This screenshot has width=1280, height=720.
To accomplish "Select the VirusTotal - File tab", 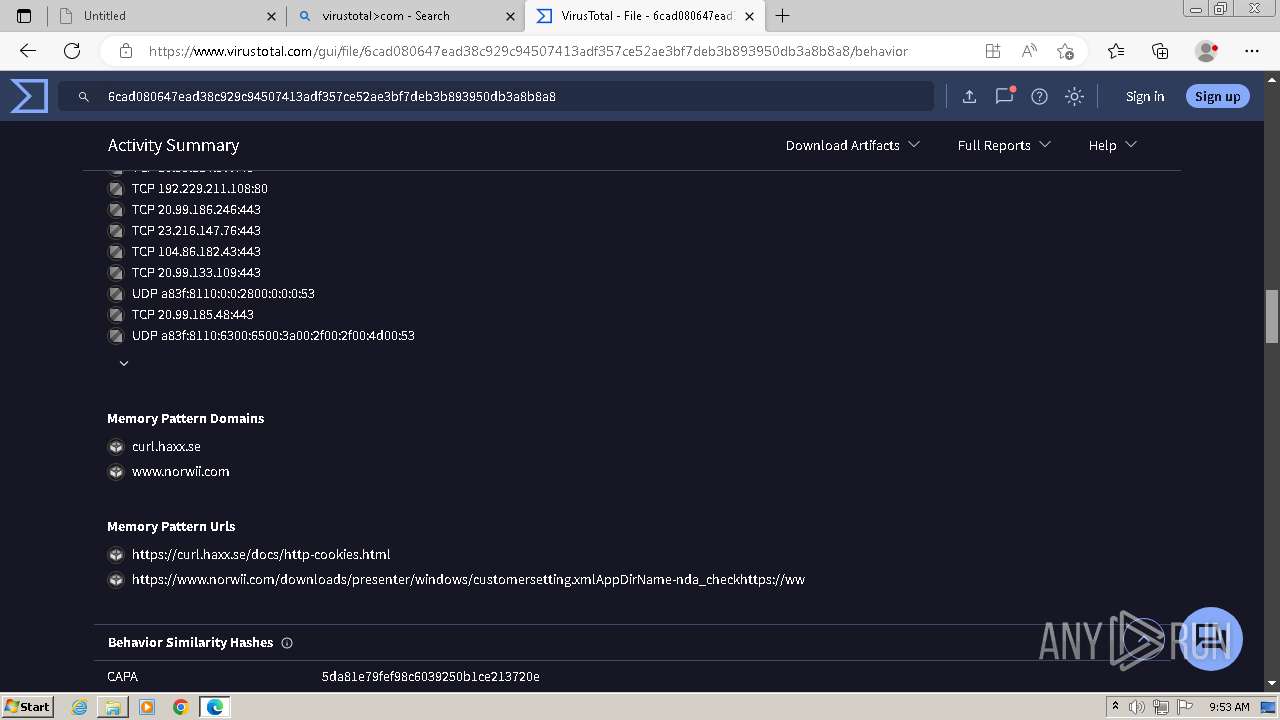I will (644, 15).
